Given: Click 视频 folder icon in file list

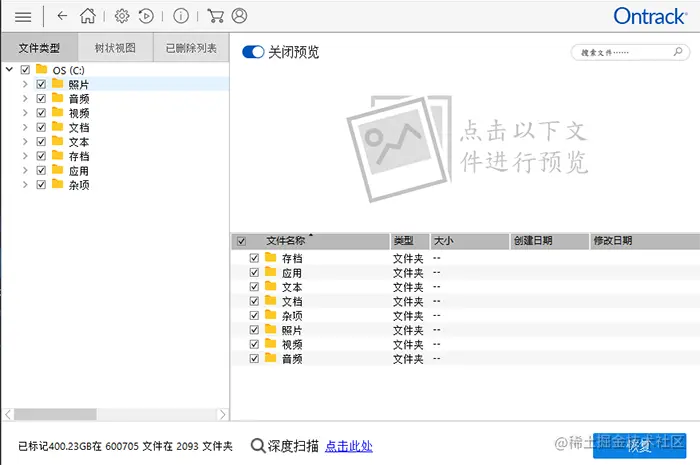Looking at the screenshot, I should point(271,344).
